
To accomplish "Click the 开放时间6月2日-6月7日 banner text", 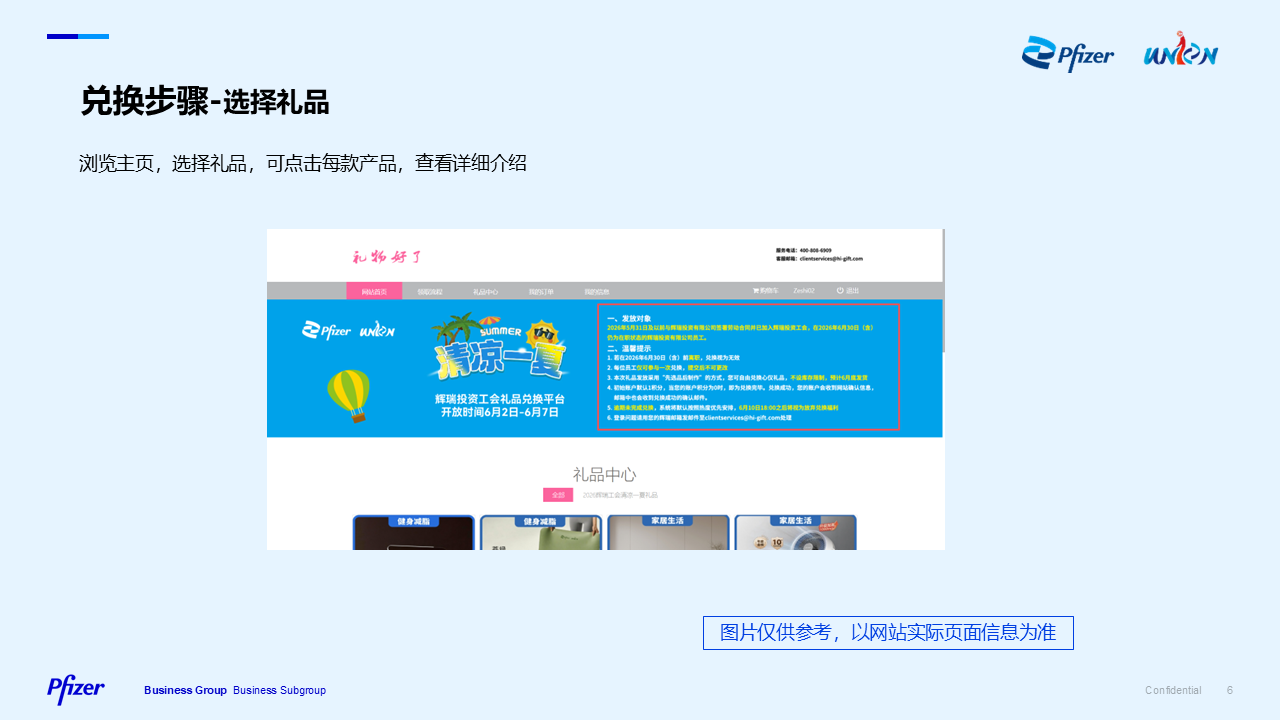I will click(x=500, y=411).
